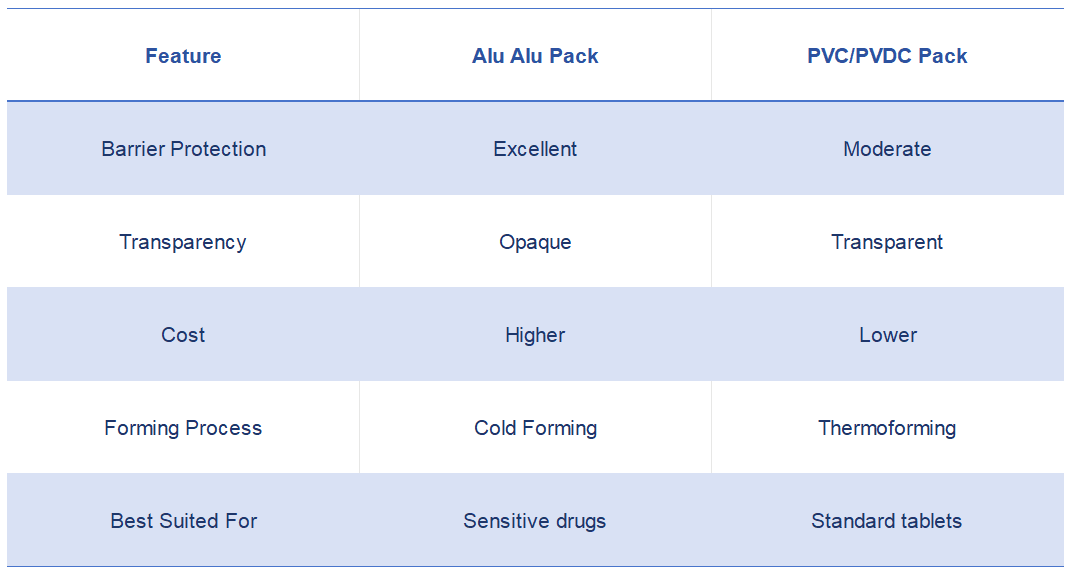
Task: Select the Thermoforming cell
Action: click(x=887, y=428)
